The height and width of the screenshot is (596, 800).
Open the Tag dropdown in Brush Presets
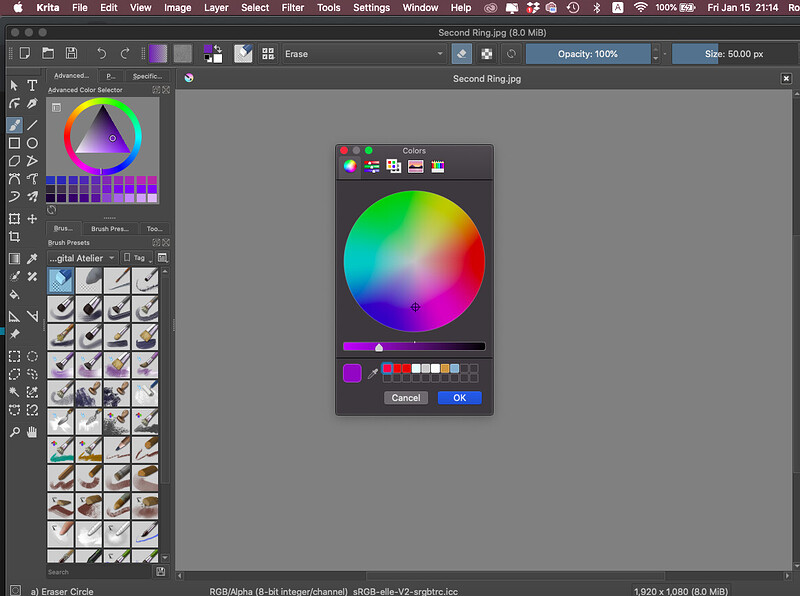click(x=138, y=258)
